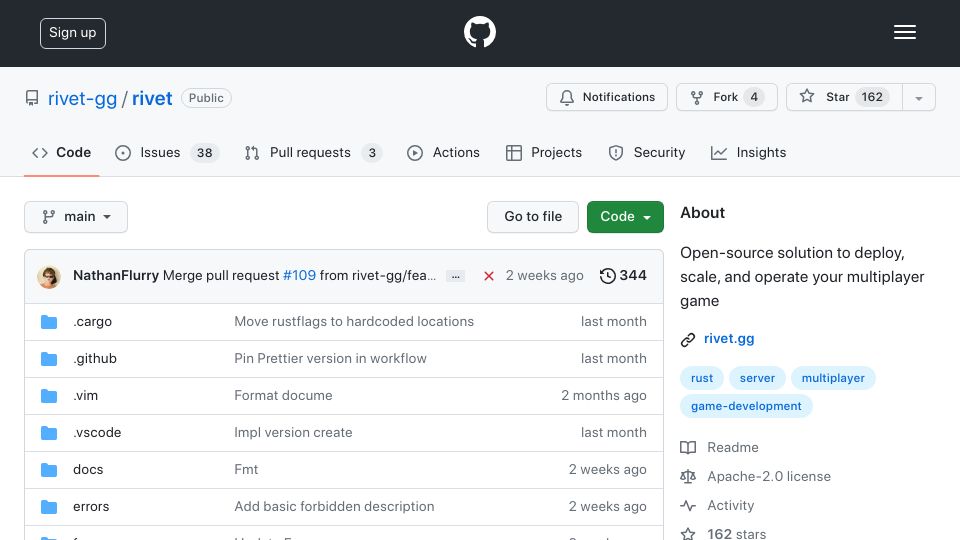Screen dimensions: 960x540
Task: Select the server topic tag
Action: (757, 378)
